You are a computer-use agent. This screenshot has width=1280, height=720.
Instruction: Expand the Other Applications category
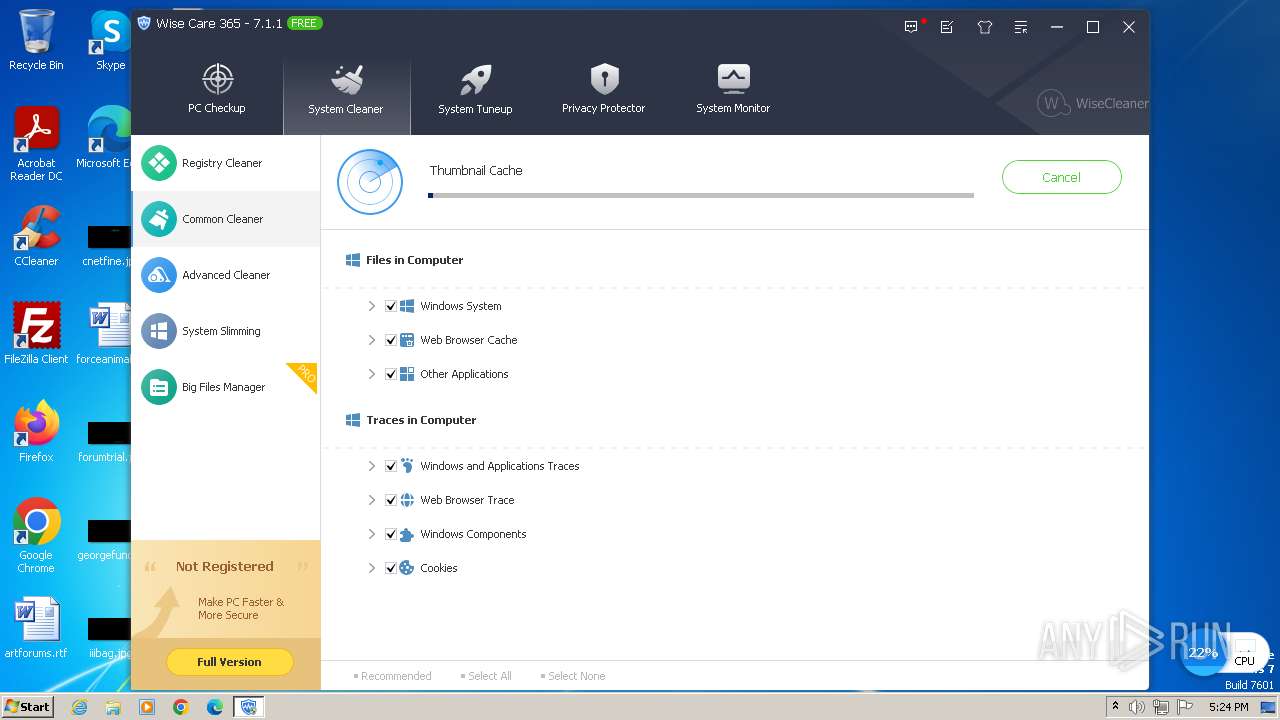coord(371,374)
